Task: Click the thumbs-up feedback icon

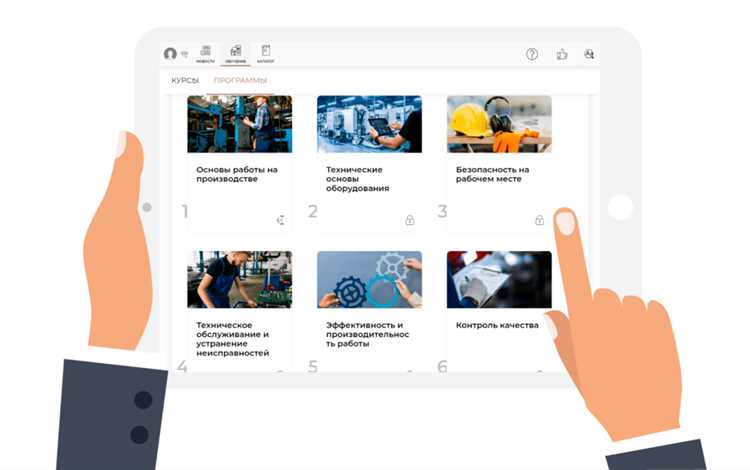Action: point(561,54)
